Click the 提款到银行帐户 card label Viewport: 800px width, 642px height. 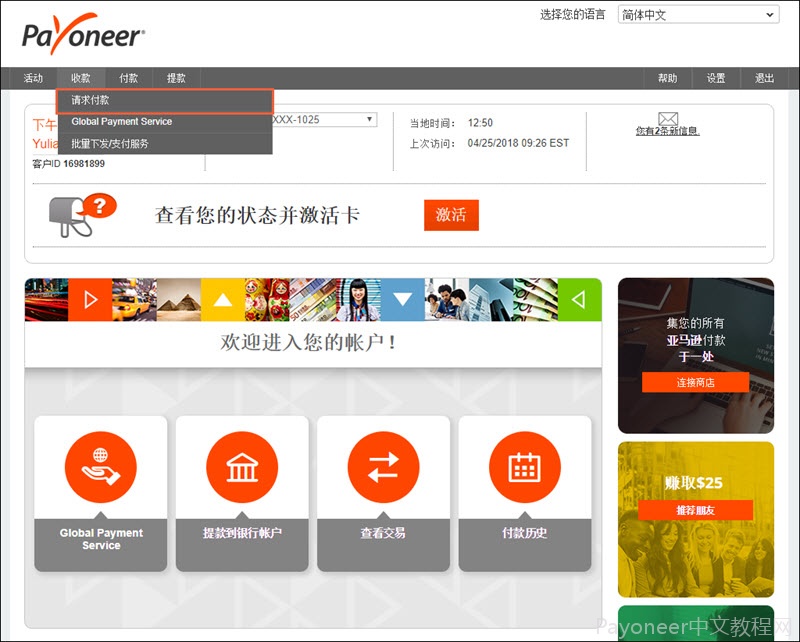point(242,533)
